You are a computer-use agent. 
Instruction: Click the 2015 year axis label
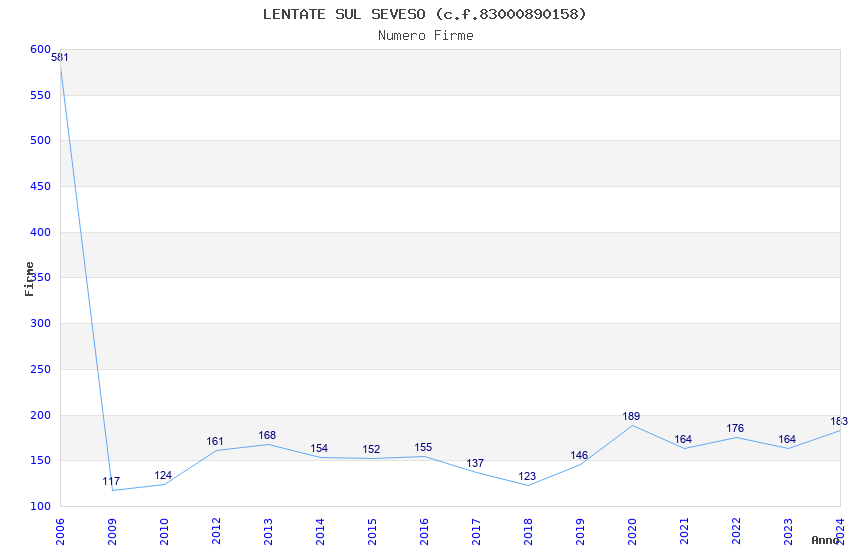[x=372, y=532]
